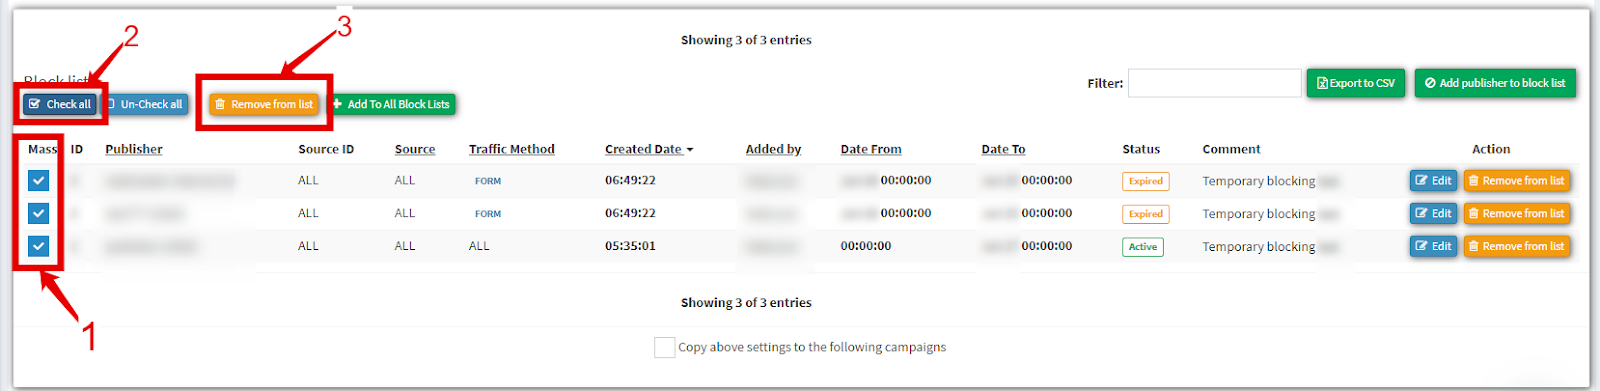Remove second row entry from list
This screenshot has width=1600, height=391.
pyautogui.click(x=1517, y=213)
